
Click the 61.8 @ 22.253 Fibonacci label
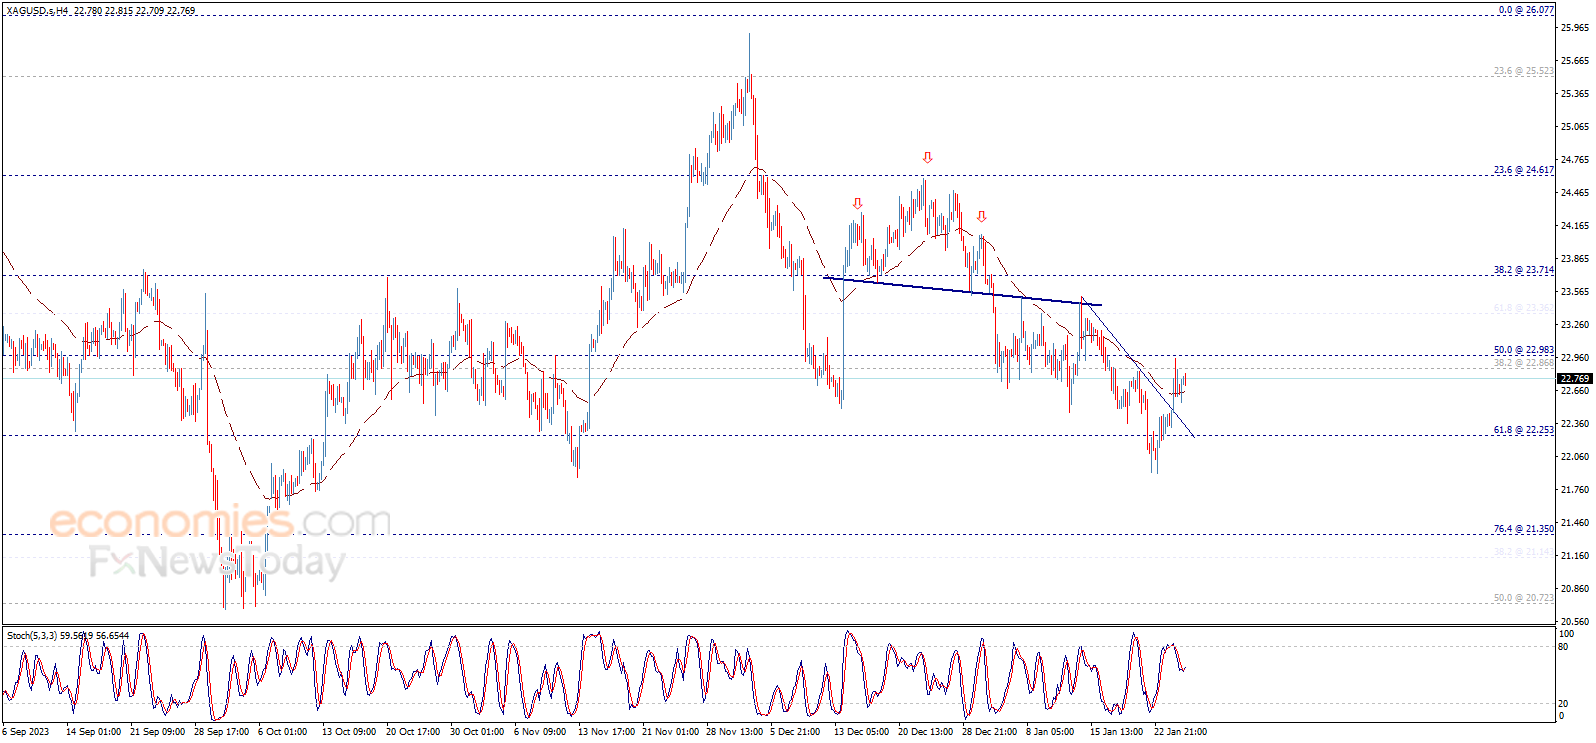click(1524, 430)
